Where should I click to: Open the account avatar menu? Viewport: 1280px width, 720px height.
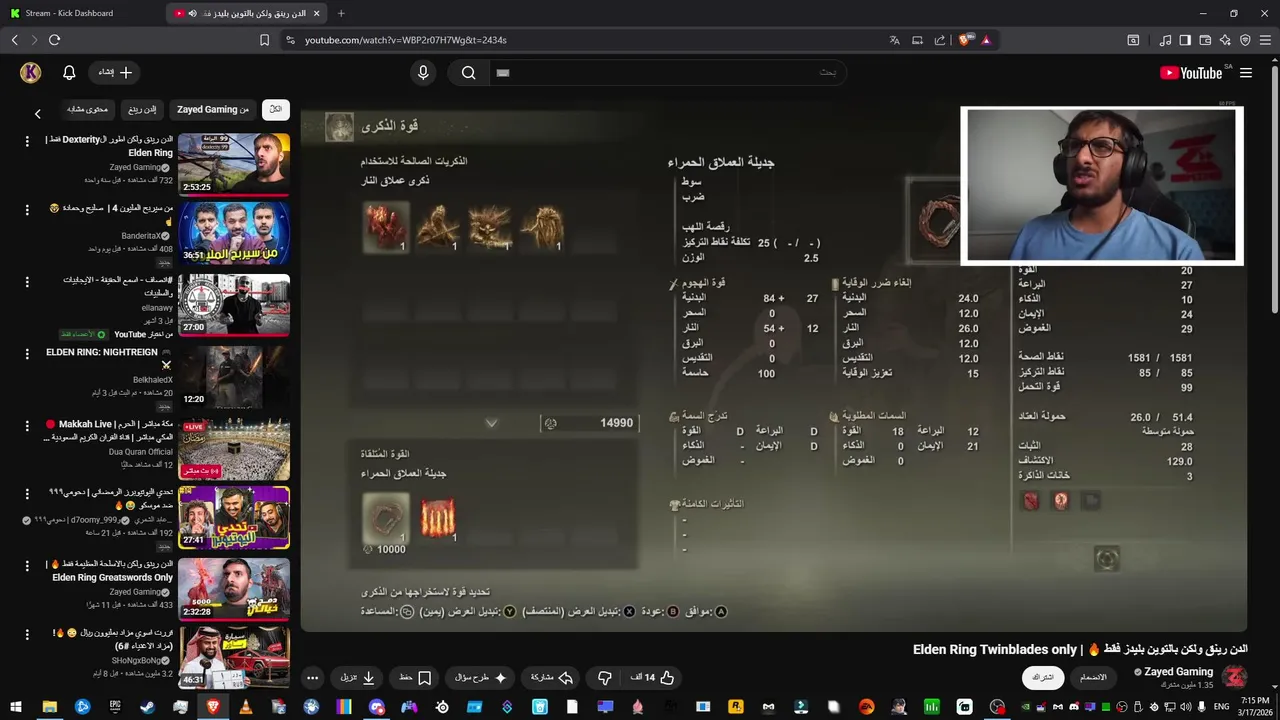pos(30,72)
